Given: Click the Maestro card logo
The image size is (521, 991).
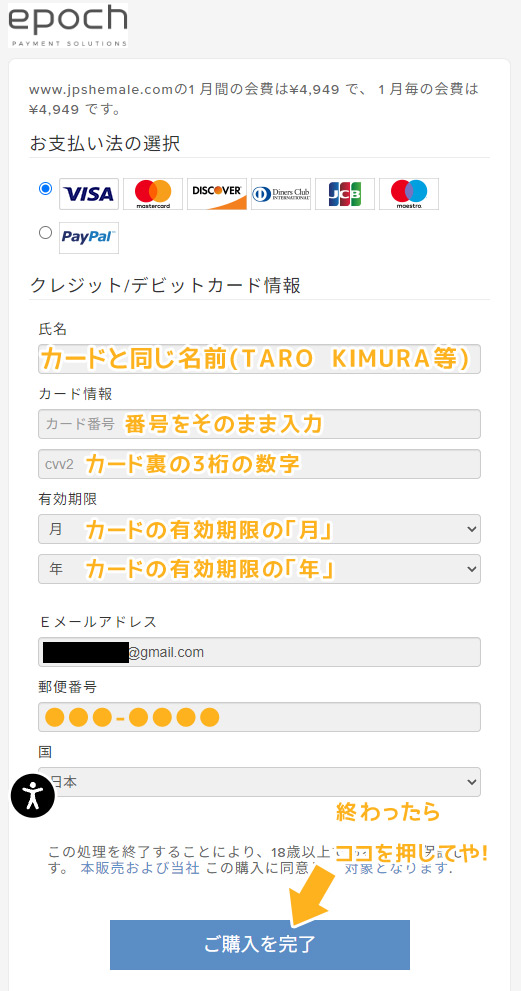Looking at the screenshot, I should click(x=409, y=194).
